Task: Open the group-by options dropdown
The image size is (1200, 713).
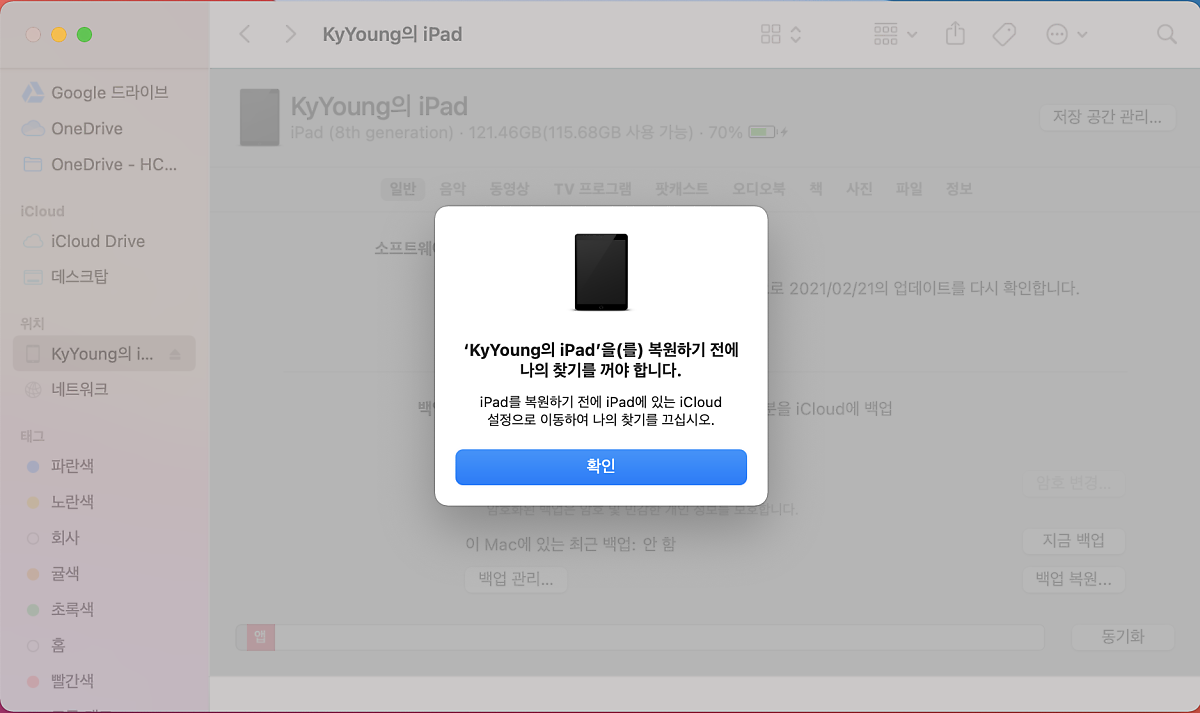Action: pyautogui.click(x=895, y=34)
